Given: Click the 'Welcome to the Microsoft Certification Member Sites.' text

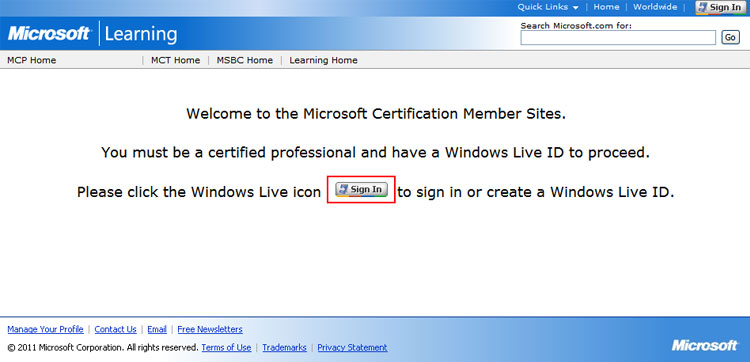Looking at the screenshot, I should pyautogui.click(x=376, y=114).
